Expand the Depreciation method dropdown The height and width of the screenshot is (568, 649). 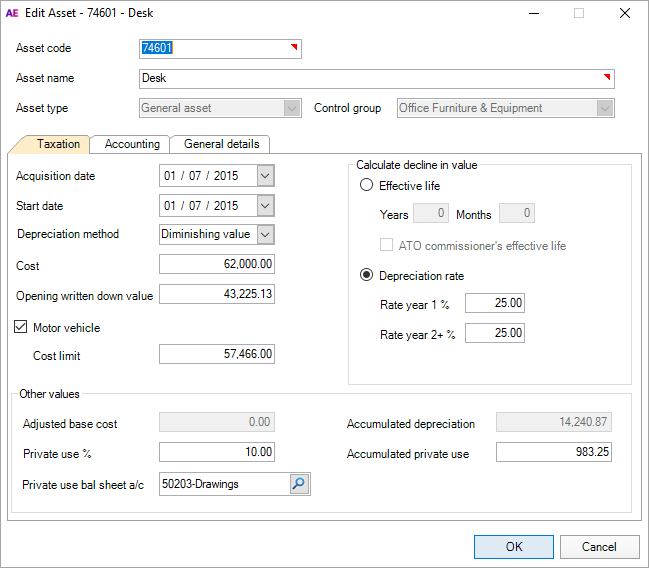point(265,234)
